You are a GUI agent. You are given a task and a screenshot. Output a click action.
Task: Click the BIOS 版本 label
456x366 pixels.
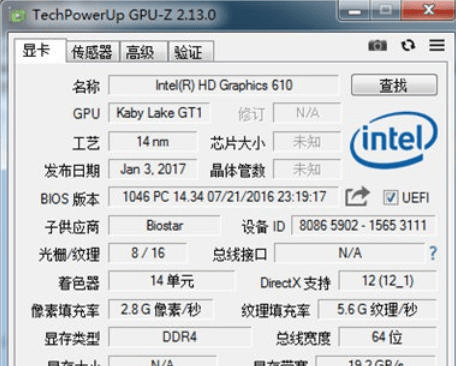point(70,199)
